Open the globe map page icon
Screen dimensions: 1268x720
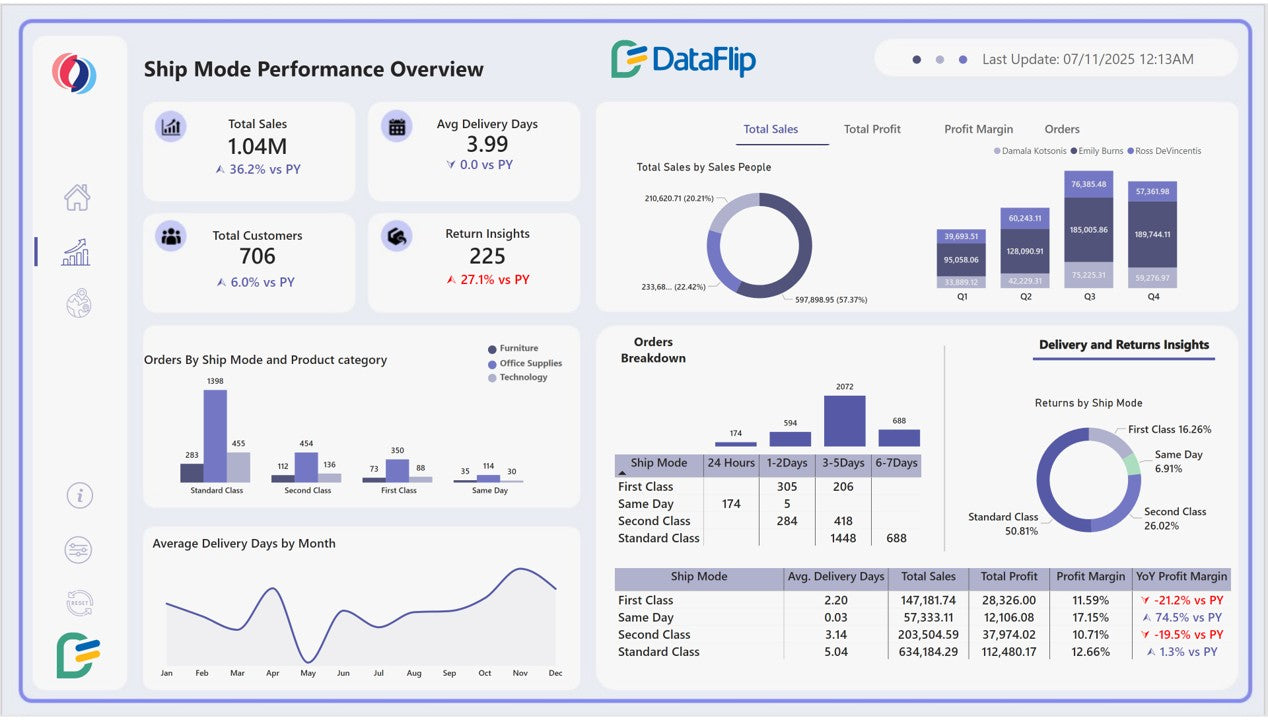(x=79, y=304)
